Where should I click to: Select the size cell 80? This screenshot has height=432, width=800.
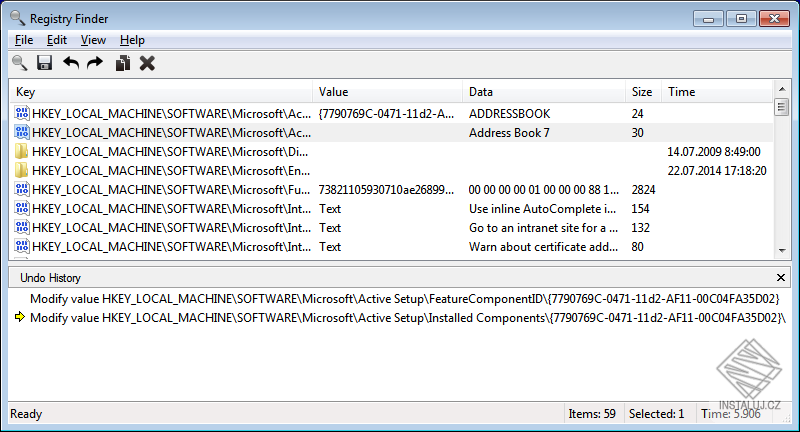(637, 247)
